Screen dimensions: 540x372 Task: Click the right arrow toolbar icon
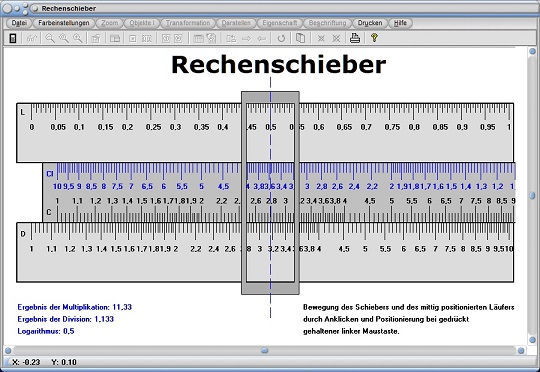click(246, 38)
